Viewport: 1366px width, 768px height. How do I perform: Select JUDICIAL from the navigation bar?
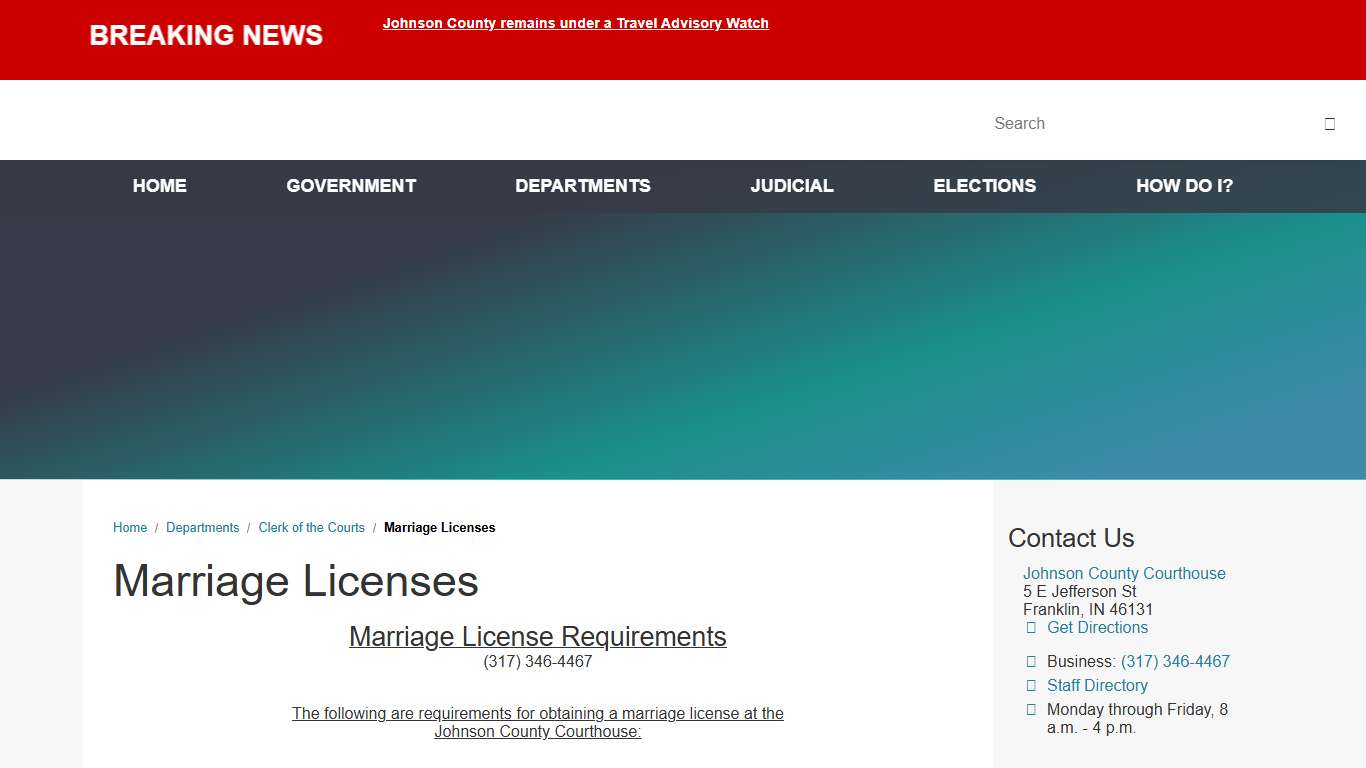(791, 186)
